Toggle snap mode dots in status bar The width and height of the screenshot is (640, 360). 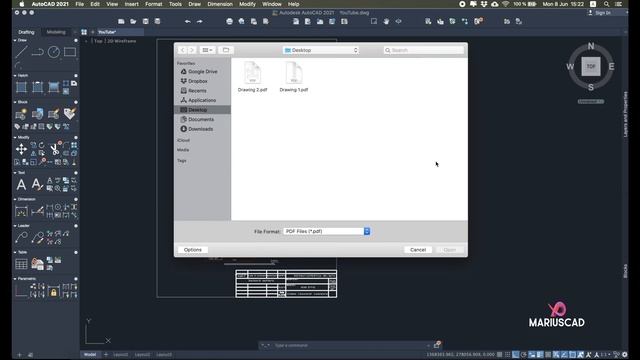[x=508, y=355]
